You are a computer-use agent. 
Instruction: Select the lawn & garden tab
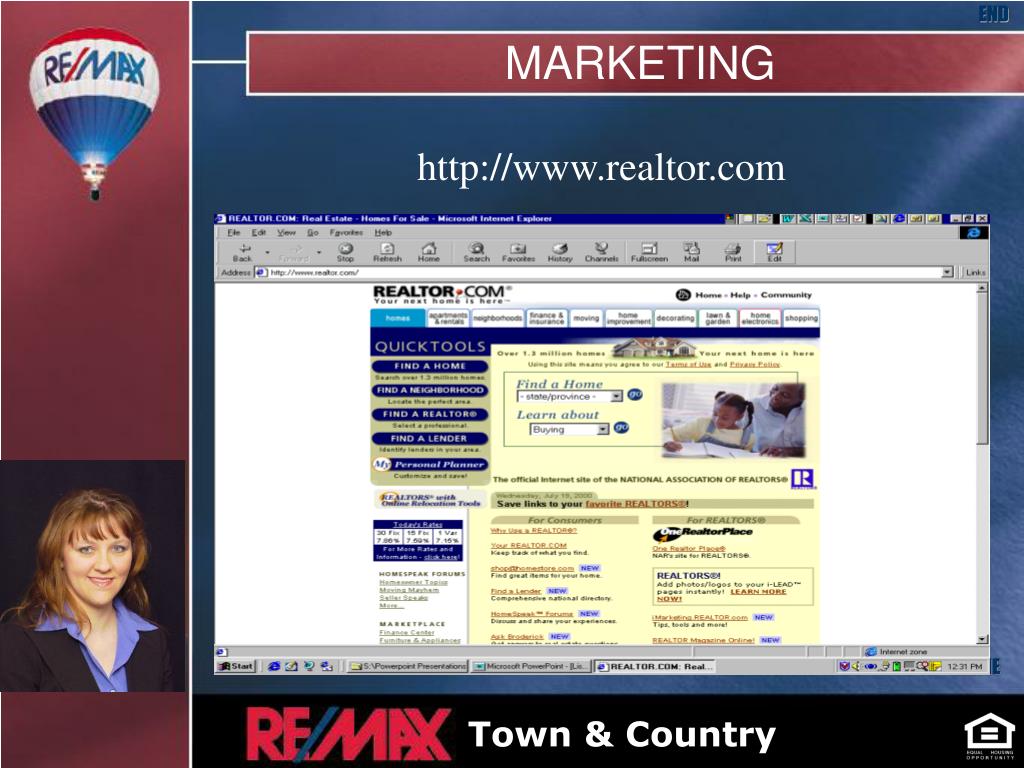[x=718, y=318]
